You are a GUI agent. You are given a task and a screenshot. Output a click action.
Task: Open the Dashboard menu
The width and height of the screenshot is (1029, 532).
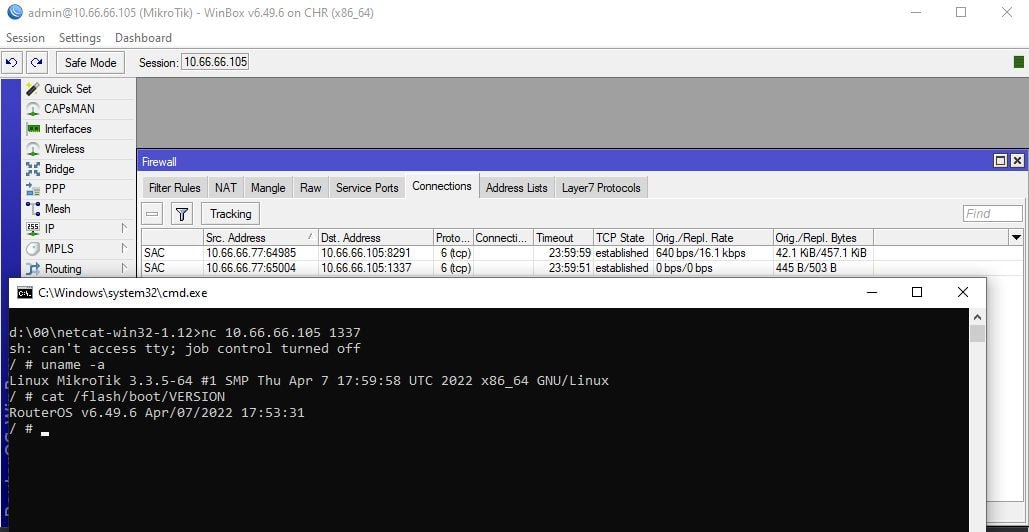pos(143,38)
